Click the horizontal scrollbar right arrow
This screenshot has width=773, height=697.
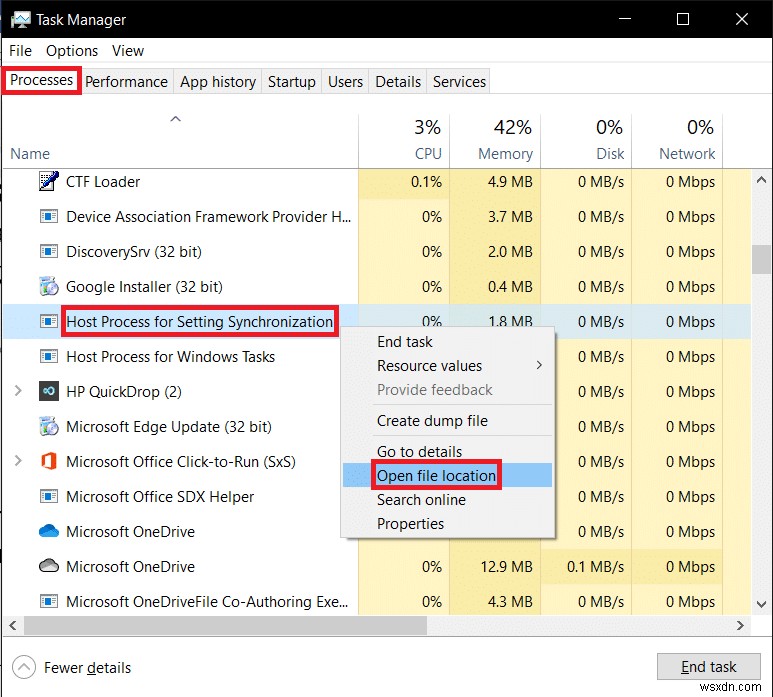[x=741, y=625]
